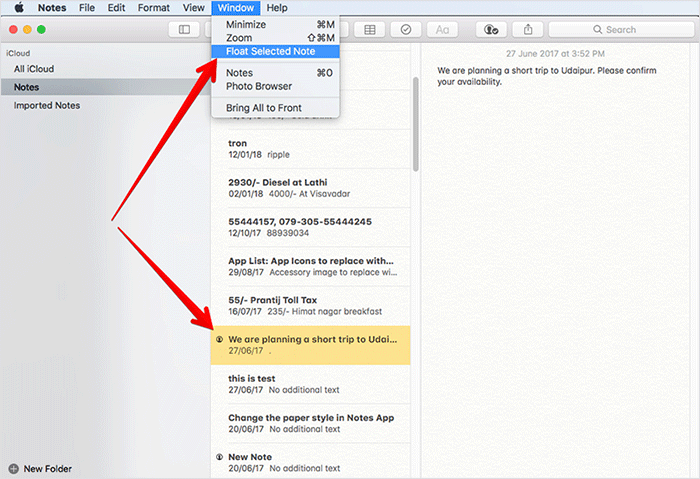This screenshot has width=700, height=479.
Task: Toggle the folders sidebar button
Action: coord(184,30)
